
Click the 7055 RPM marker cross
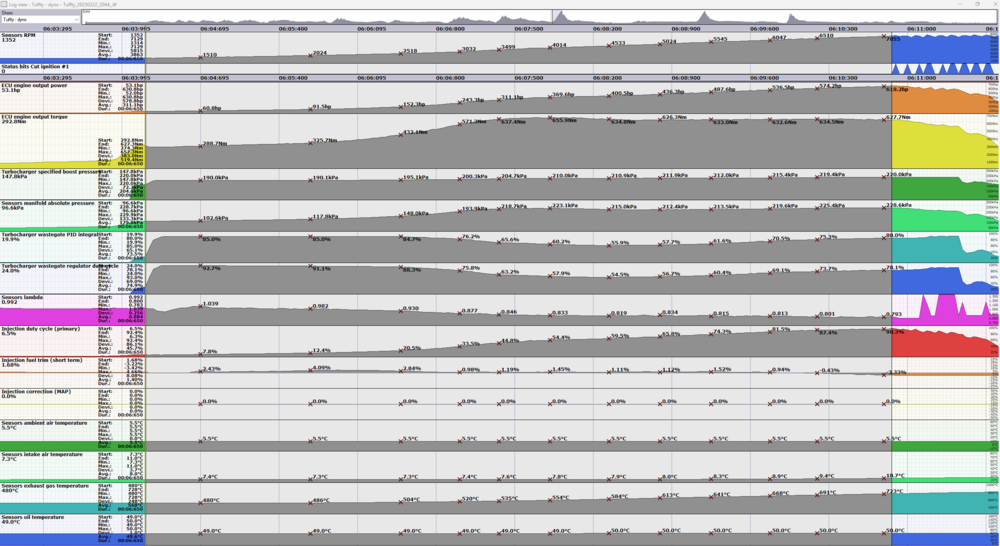(885, 37)
